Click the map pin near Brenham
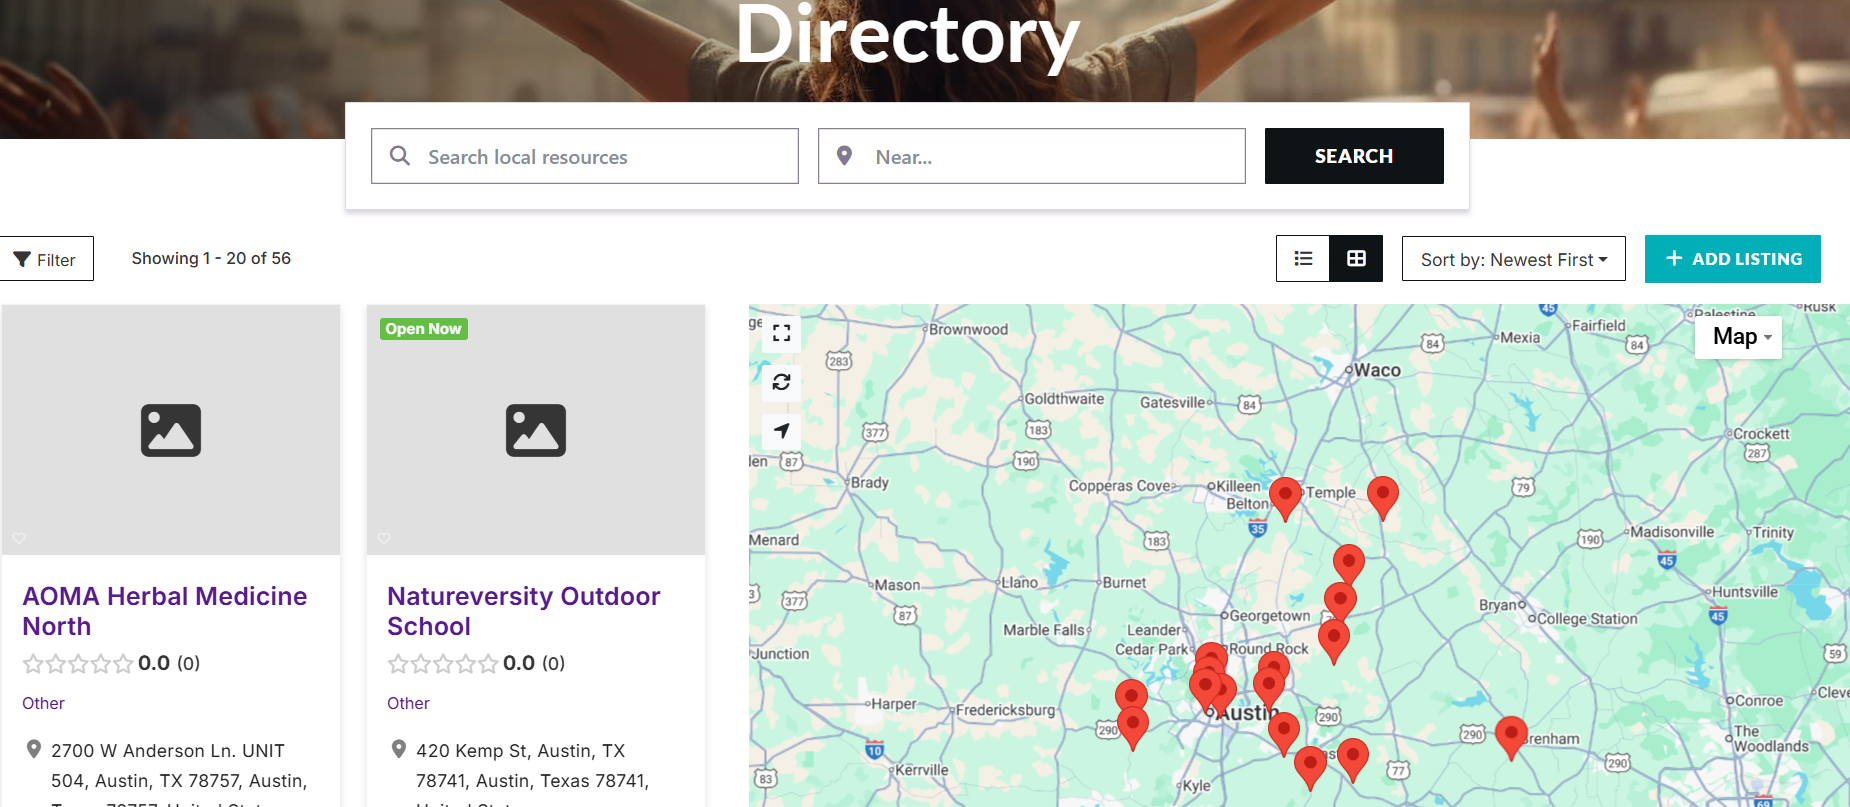This screenshot has height=807, width=1850. 1510,736
